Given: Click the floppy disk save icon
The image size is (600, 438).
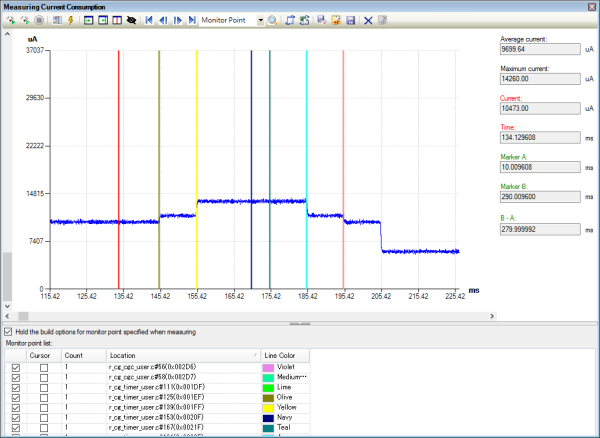Looking at the screenshot, I should [x=350, y=20].
